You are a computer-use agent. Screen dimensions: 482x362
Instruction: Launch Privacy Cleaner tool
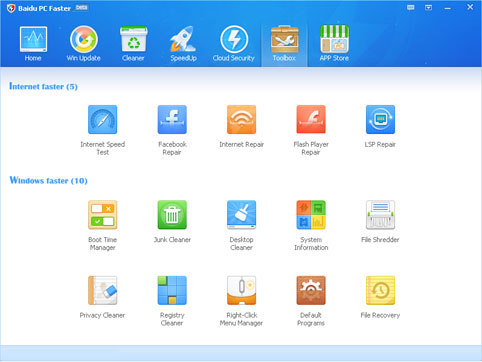click(x=103, y=297)
